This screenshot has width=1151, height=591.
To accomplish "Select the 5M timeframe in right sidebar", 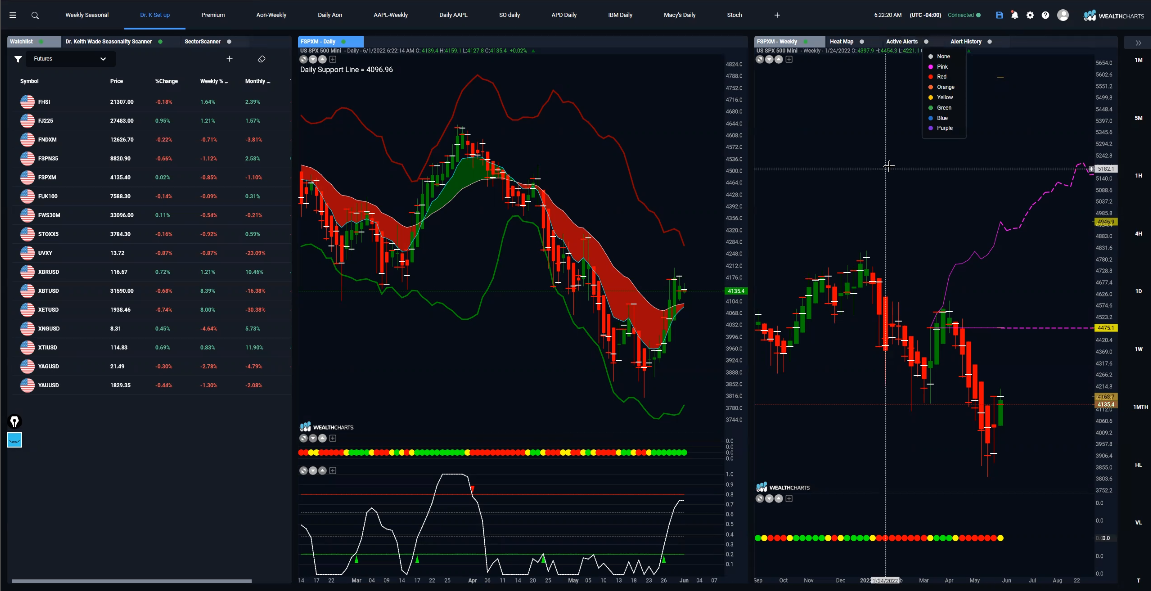I will tap(1138, 117).
